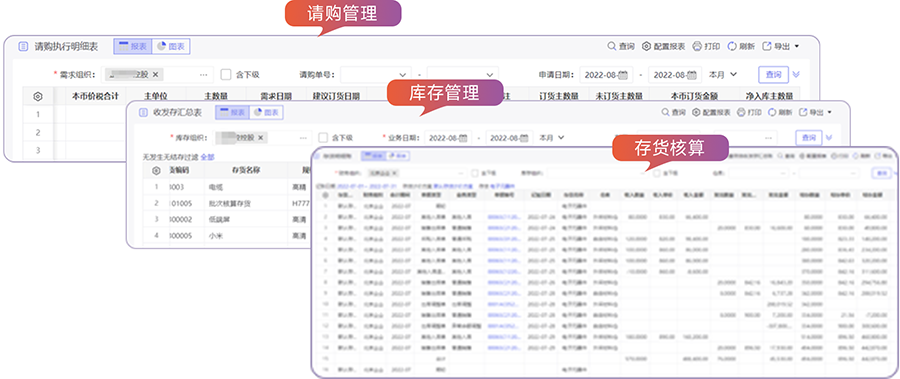Switch 存货核算 window to 报表 view
The width and height of the screenshot is (900, 379).
[373, 156]
